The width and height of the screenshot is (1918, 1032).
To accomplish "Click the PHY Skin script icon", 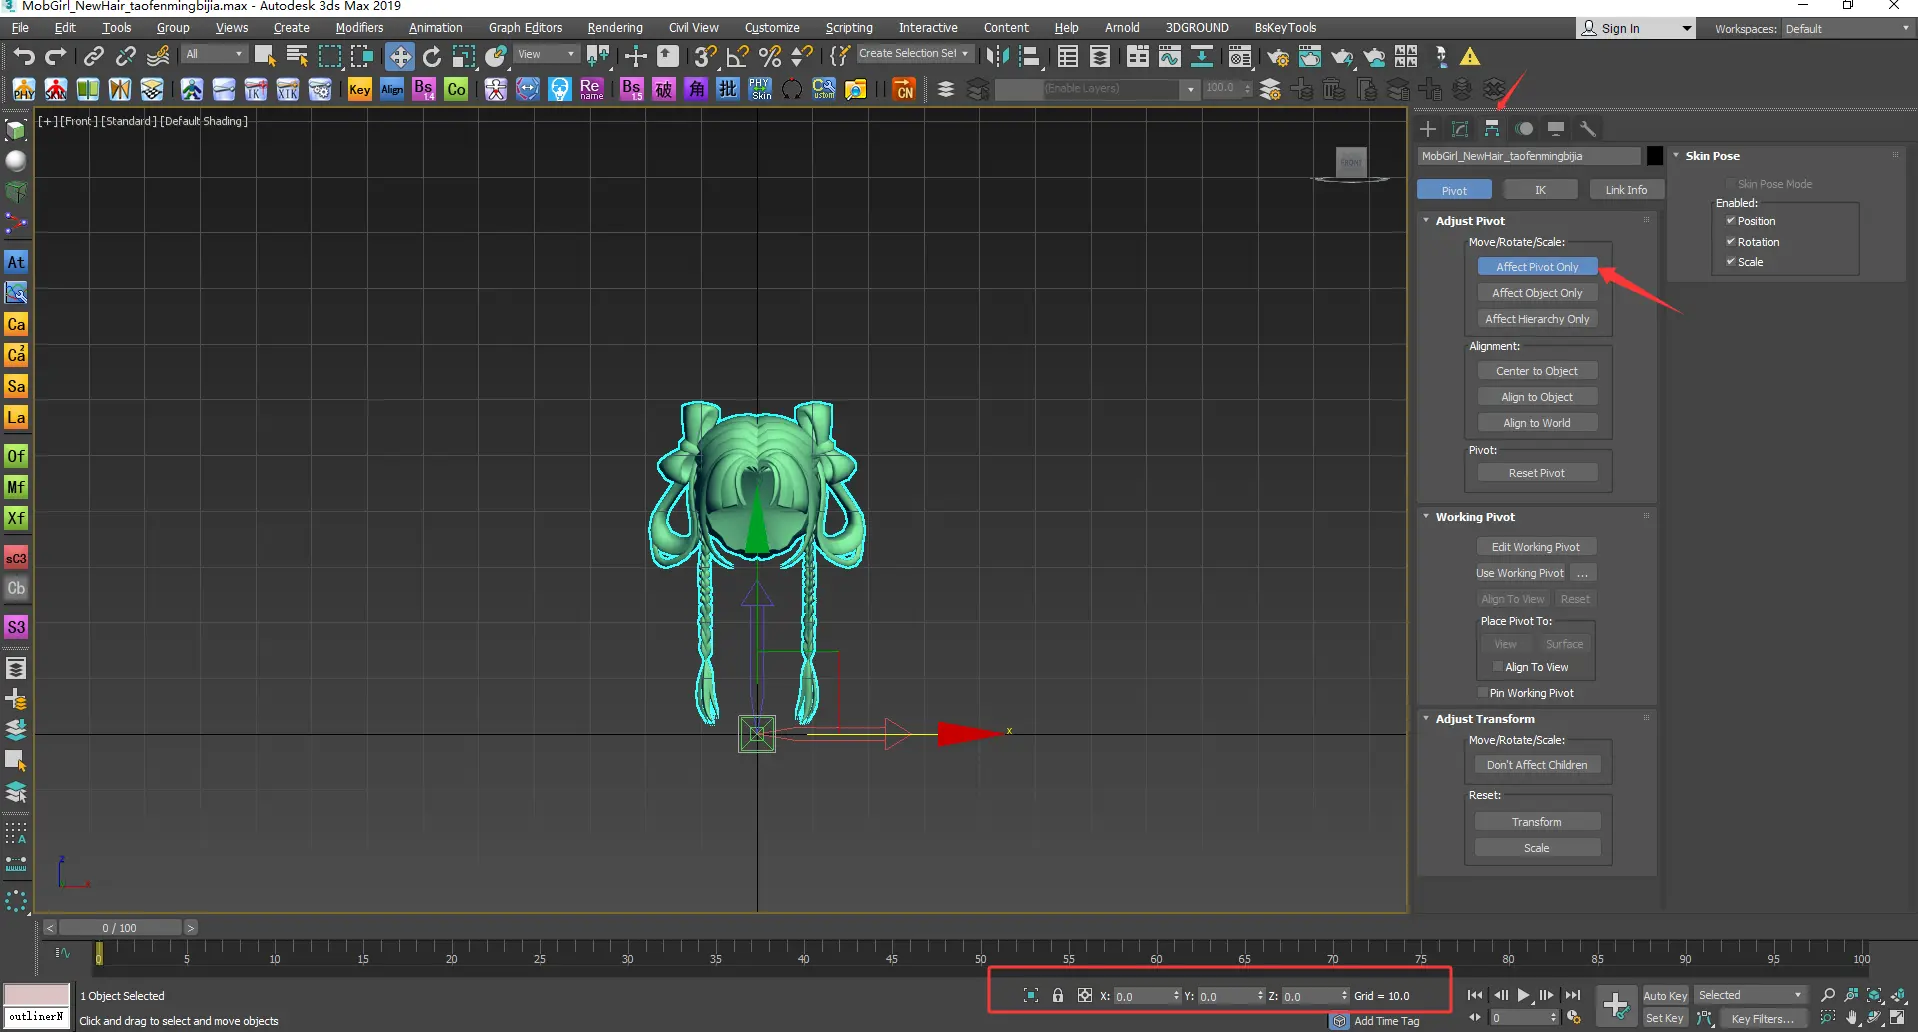I will 761,89.
